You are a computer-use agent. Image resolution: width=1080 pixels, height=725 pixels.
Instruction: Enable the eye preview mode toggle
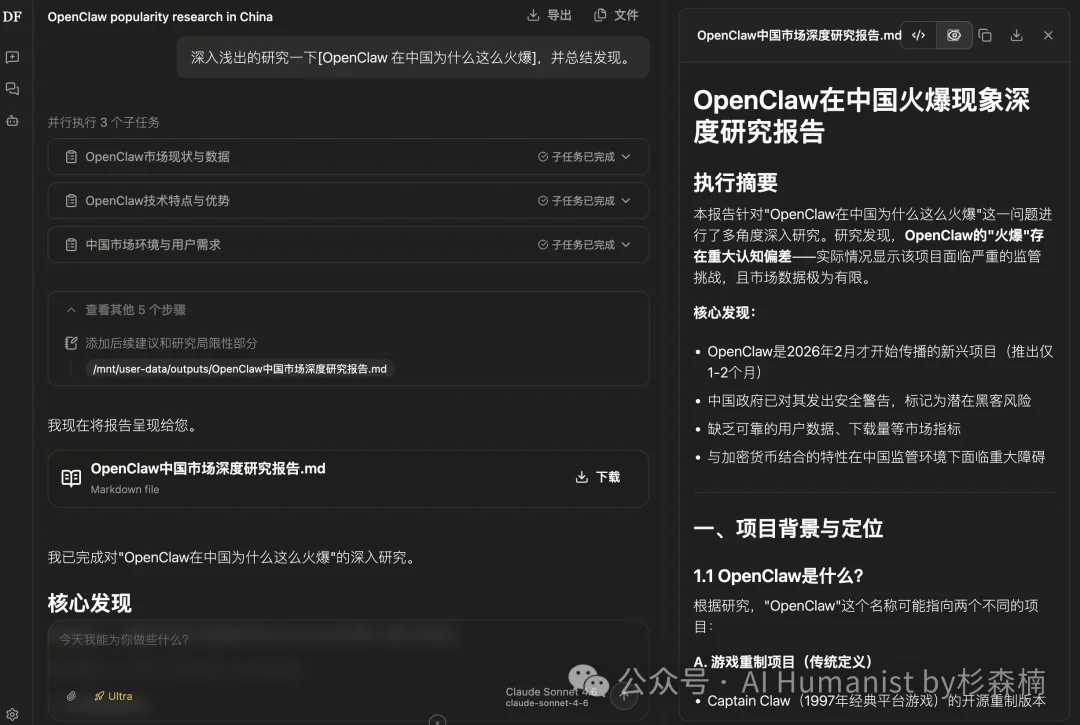954,35
